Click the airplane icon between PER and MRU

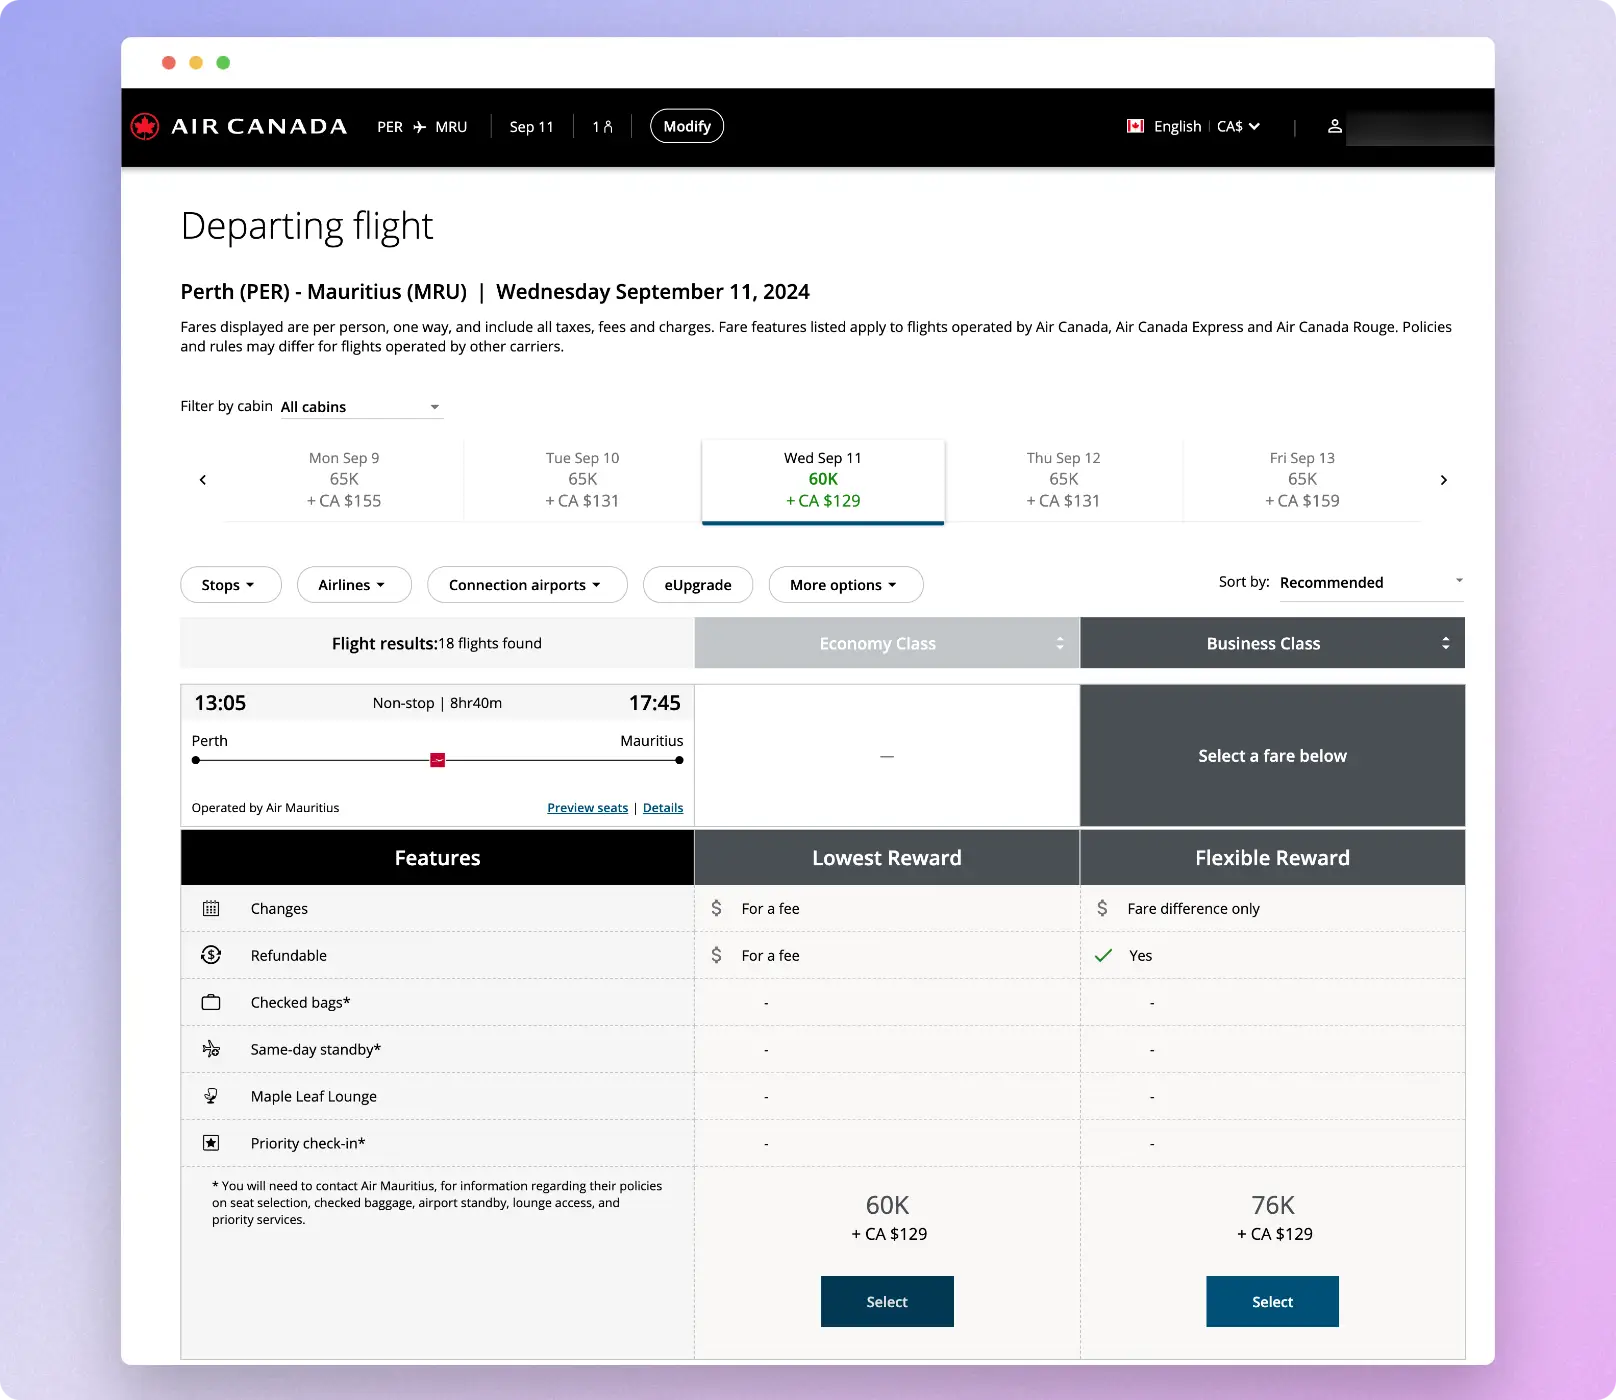[419, 127]
